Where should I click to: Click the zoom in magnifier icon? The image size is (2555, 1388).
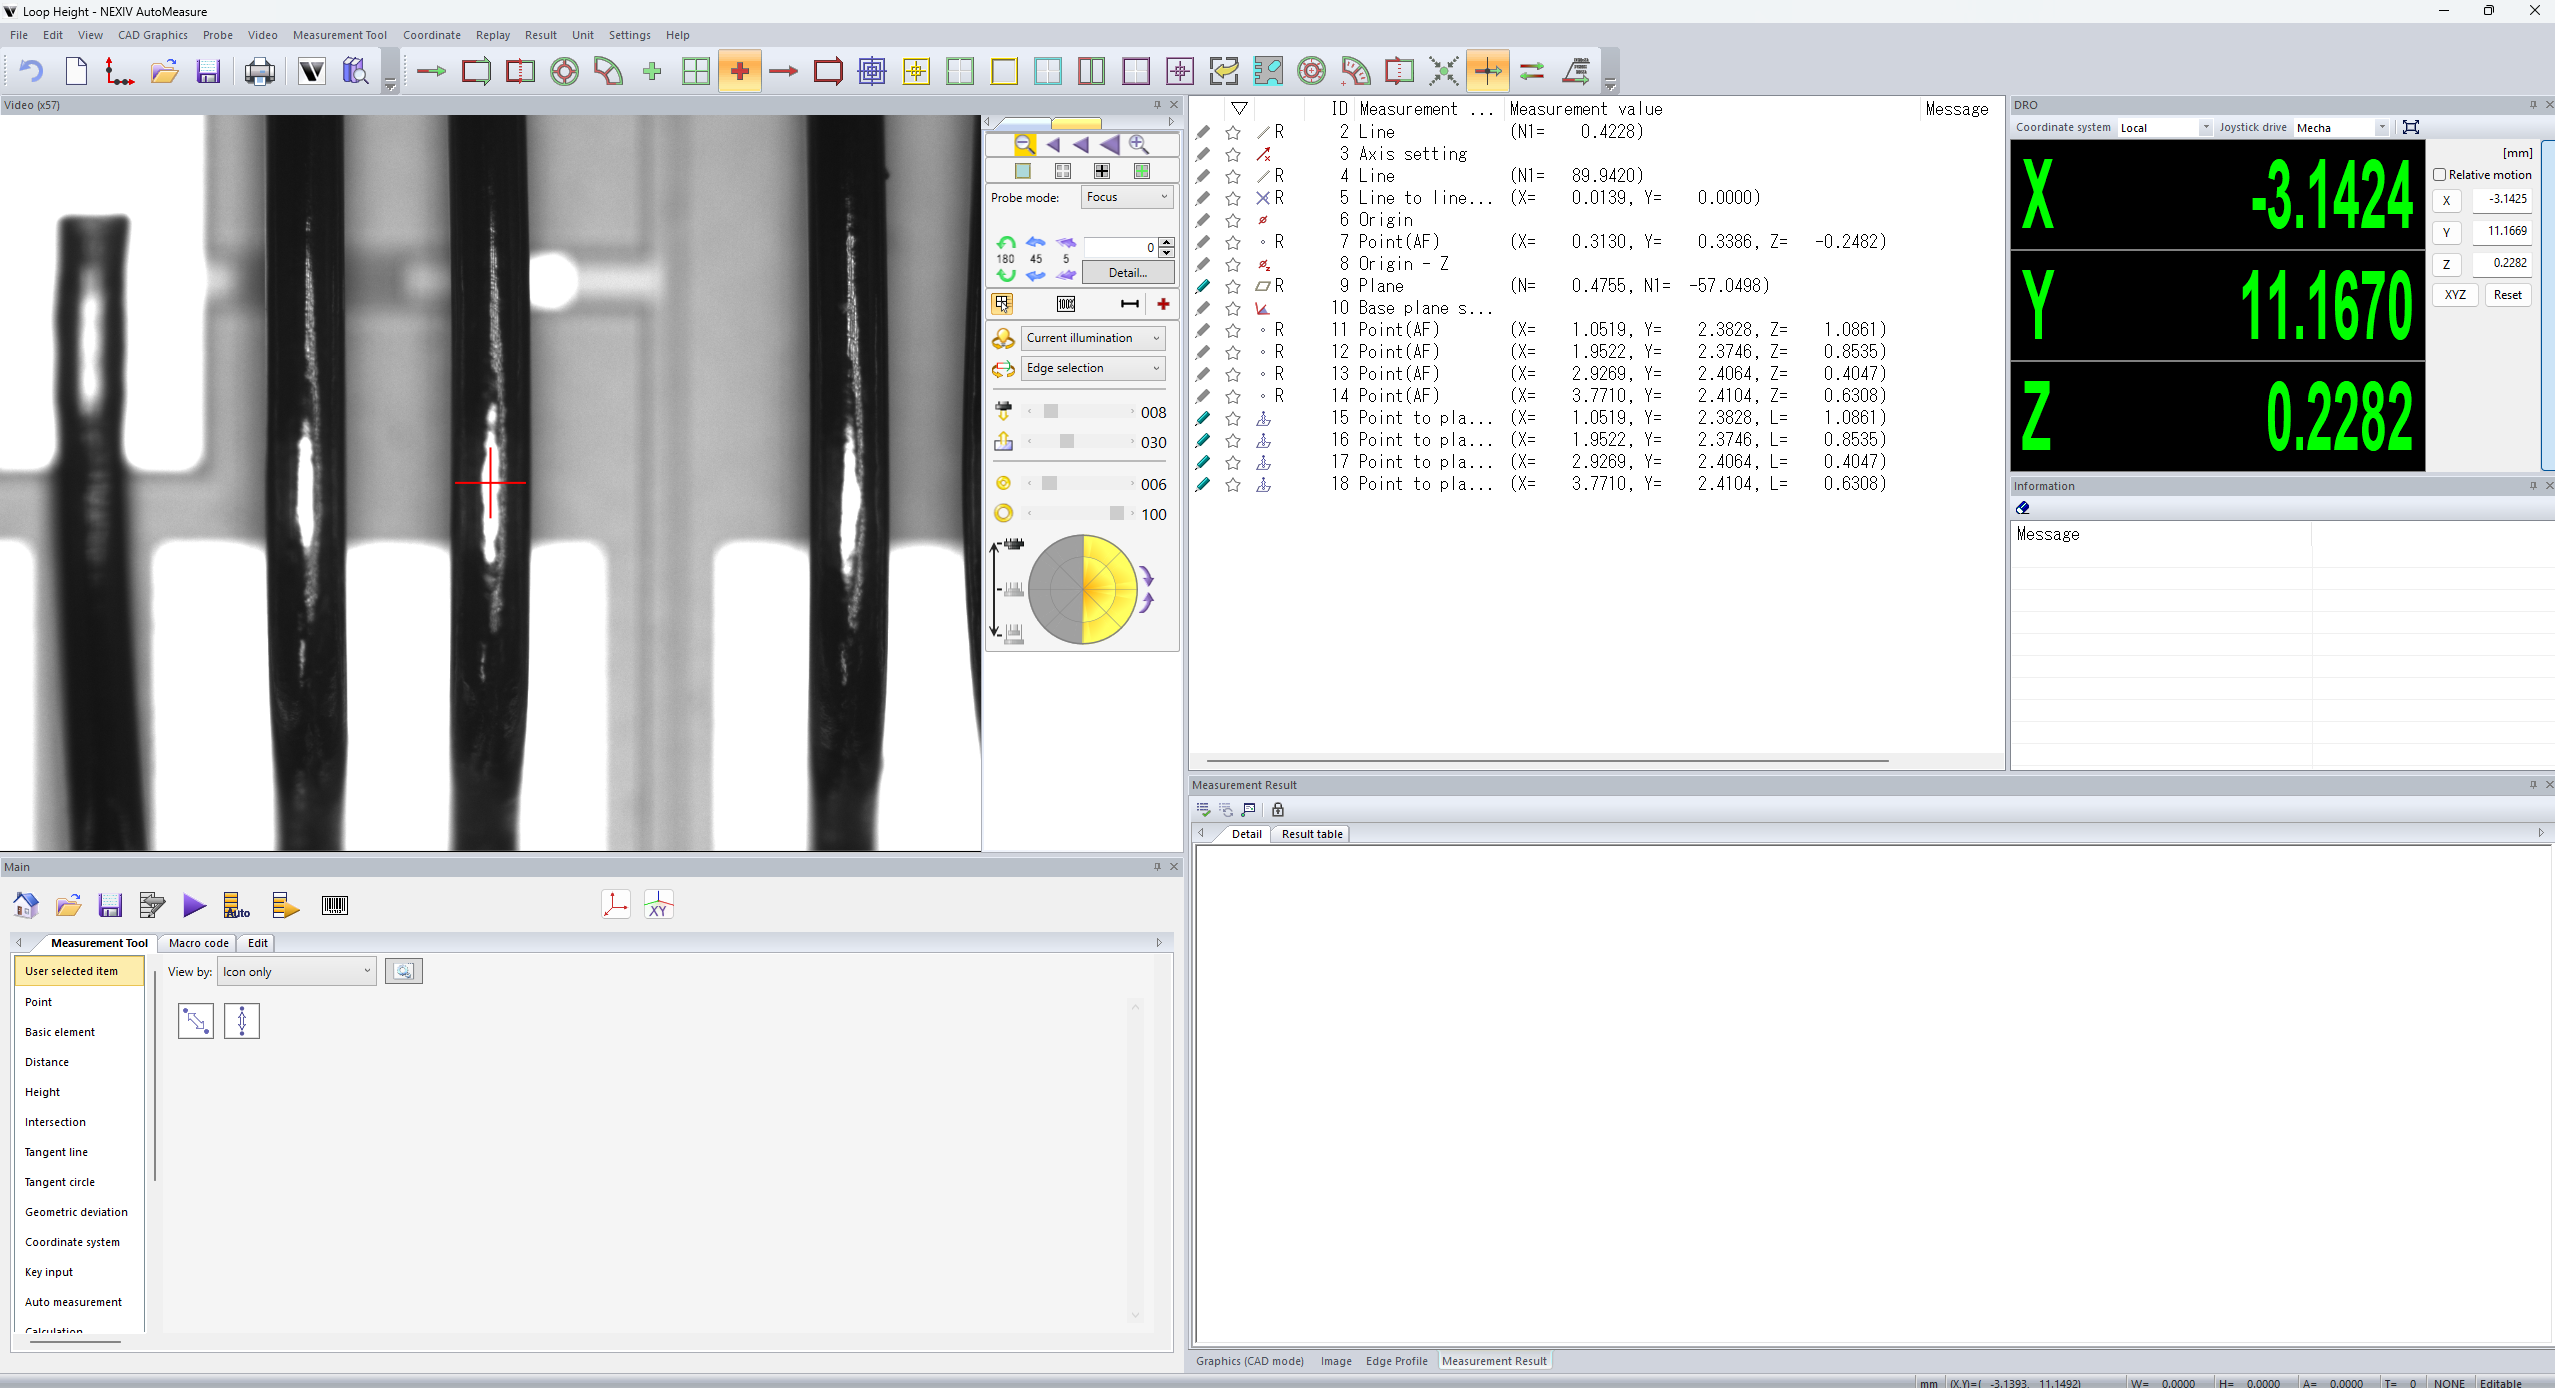[1138, 145]
